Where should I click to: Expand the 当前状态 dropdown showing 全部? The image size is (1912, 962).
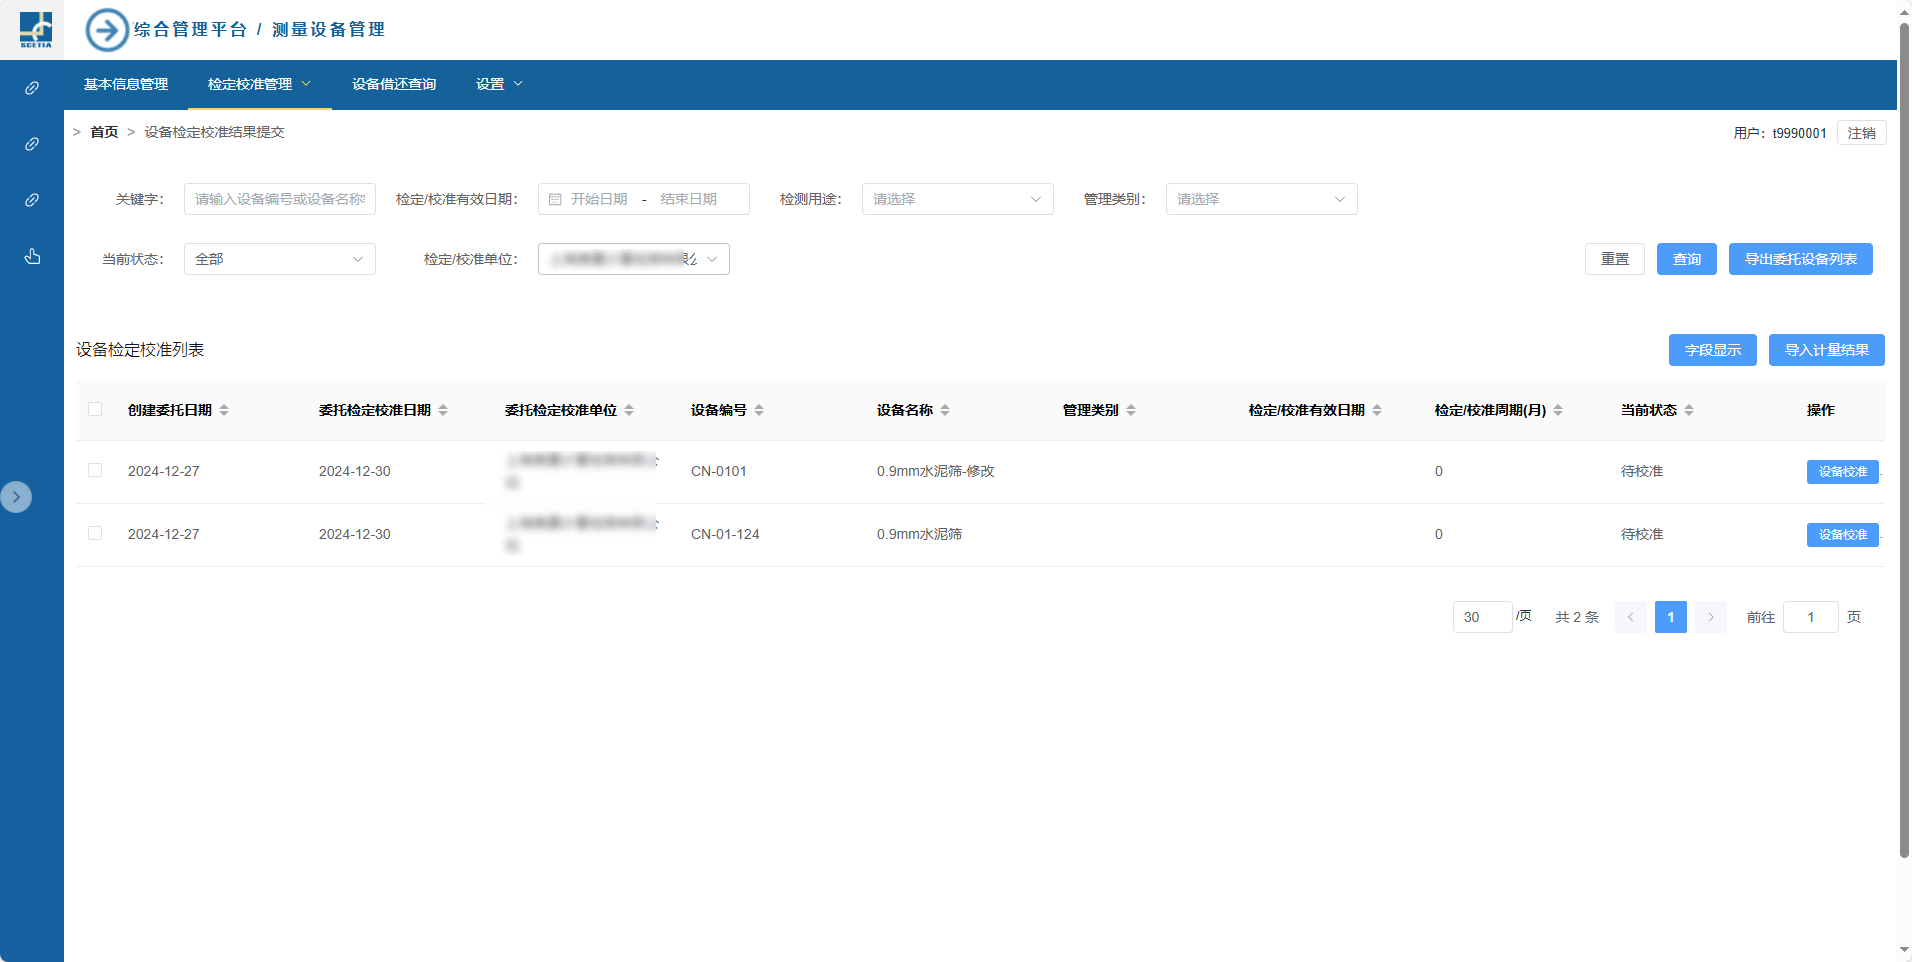(x=279, y=259)
